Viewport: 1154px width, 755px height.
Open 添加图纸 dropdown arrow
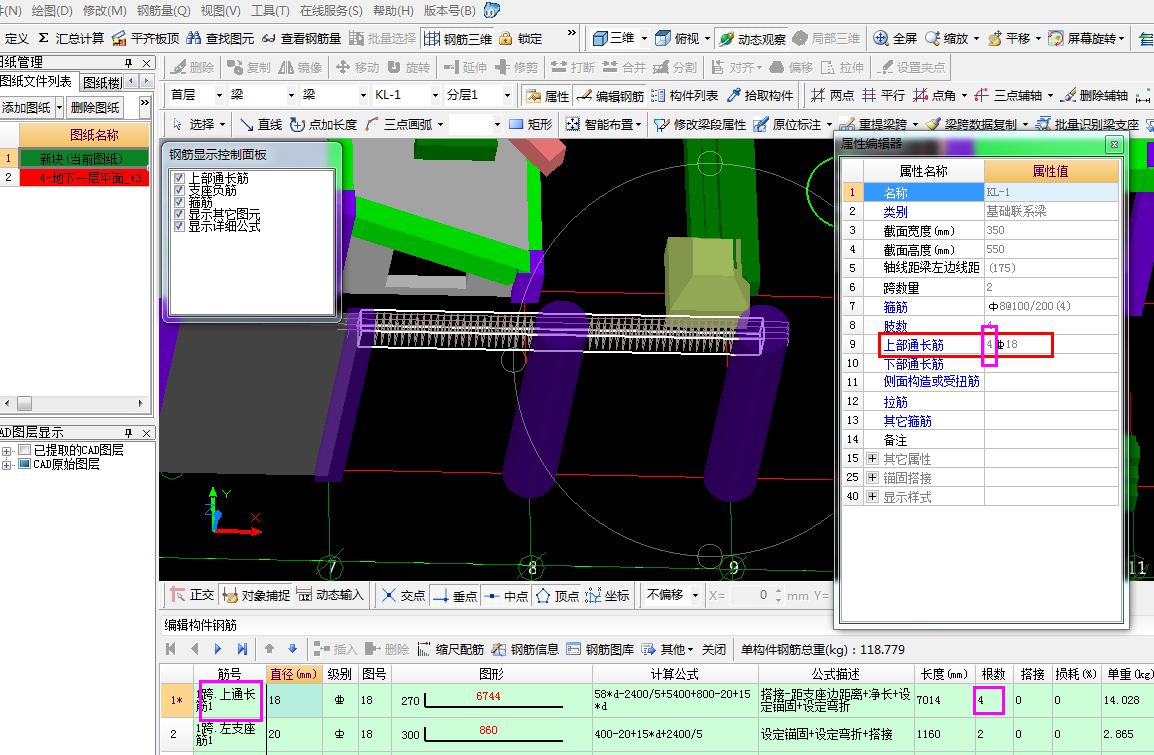coord(60,107)
